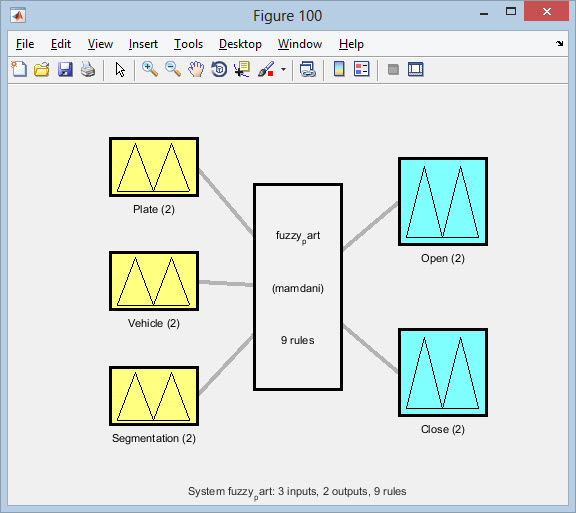The height and width of the screenshot is (513, 576).
Task: Click the fuzzy_part mamdani rules box
Action: pos(298,287)
